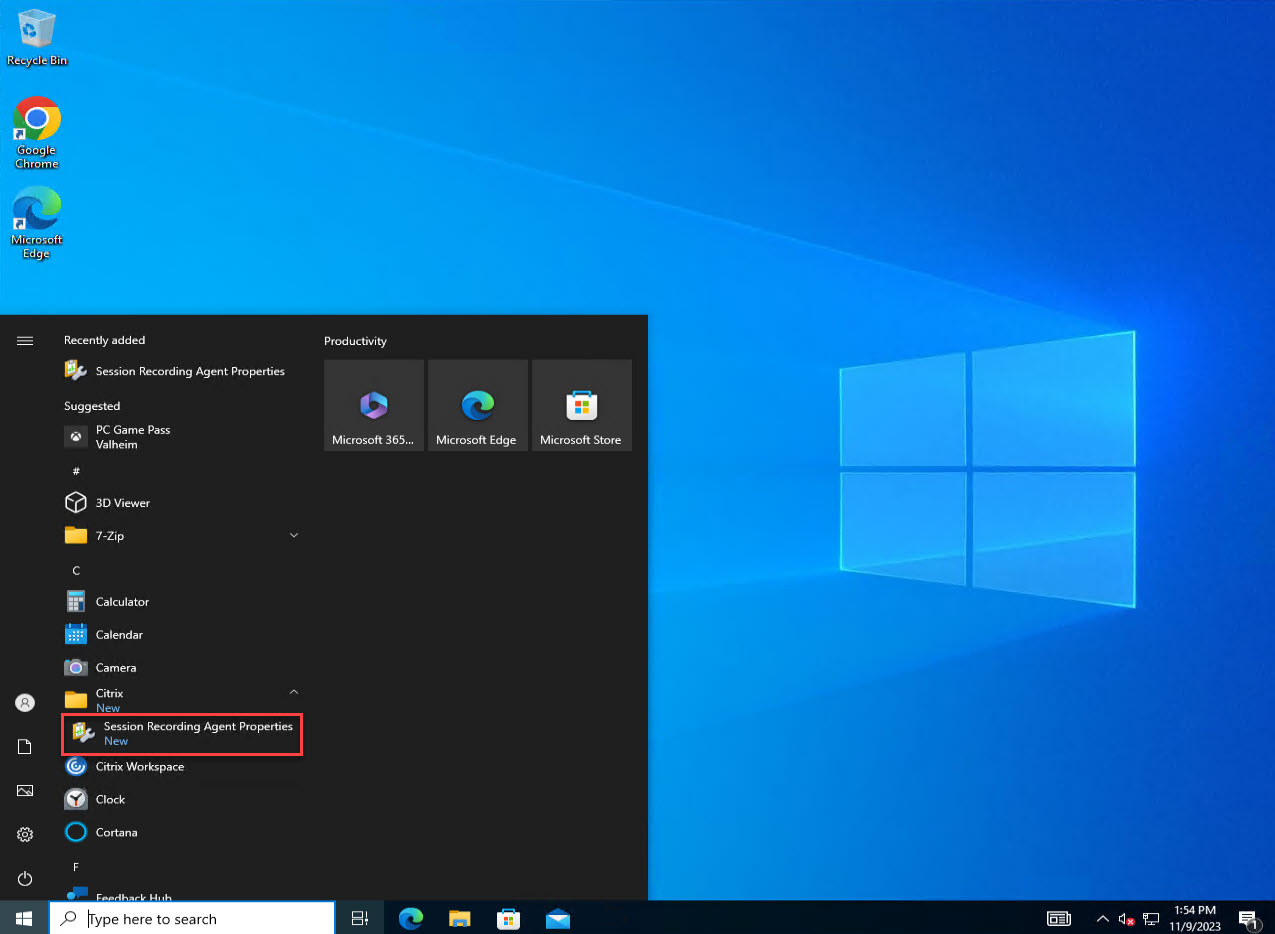Image resolution: width=1275 pixels, height=934 pixels.
Task: Start Cortana
Action: click(x=115, y=832)
